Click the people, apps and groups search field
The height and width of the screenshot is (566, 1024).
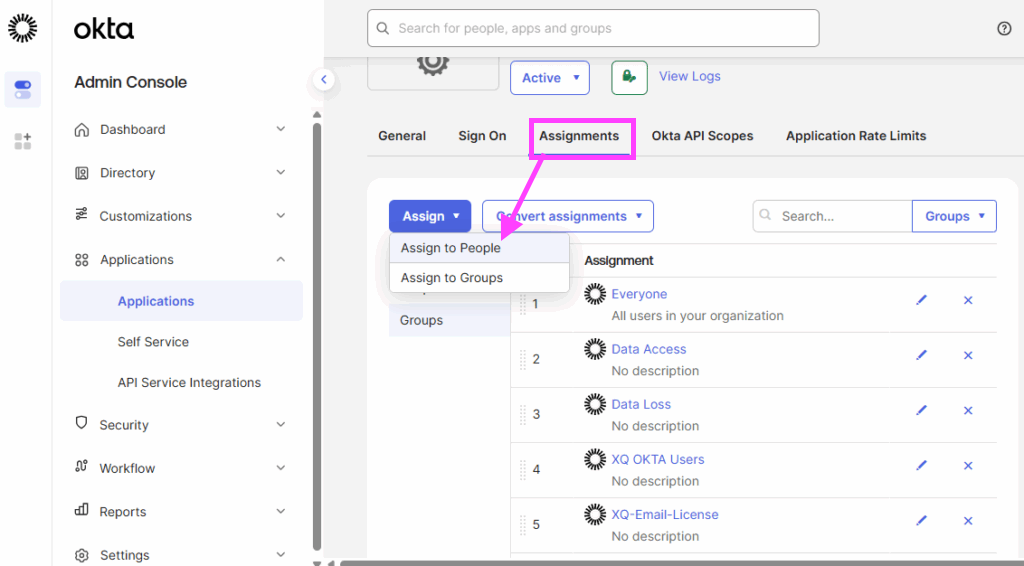click(x=593, y=28)
